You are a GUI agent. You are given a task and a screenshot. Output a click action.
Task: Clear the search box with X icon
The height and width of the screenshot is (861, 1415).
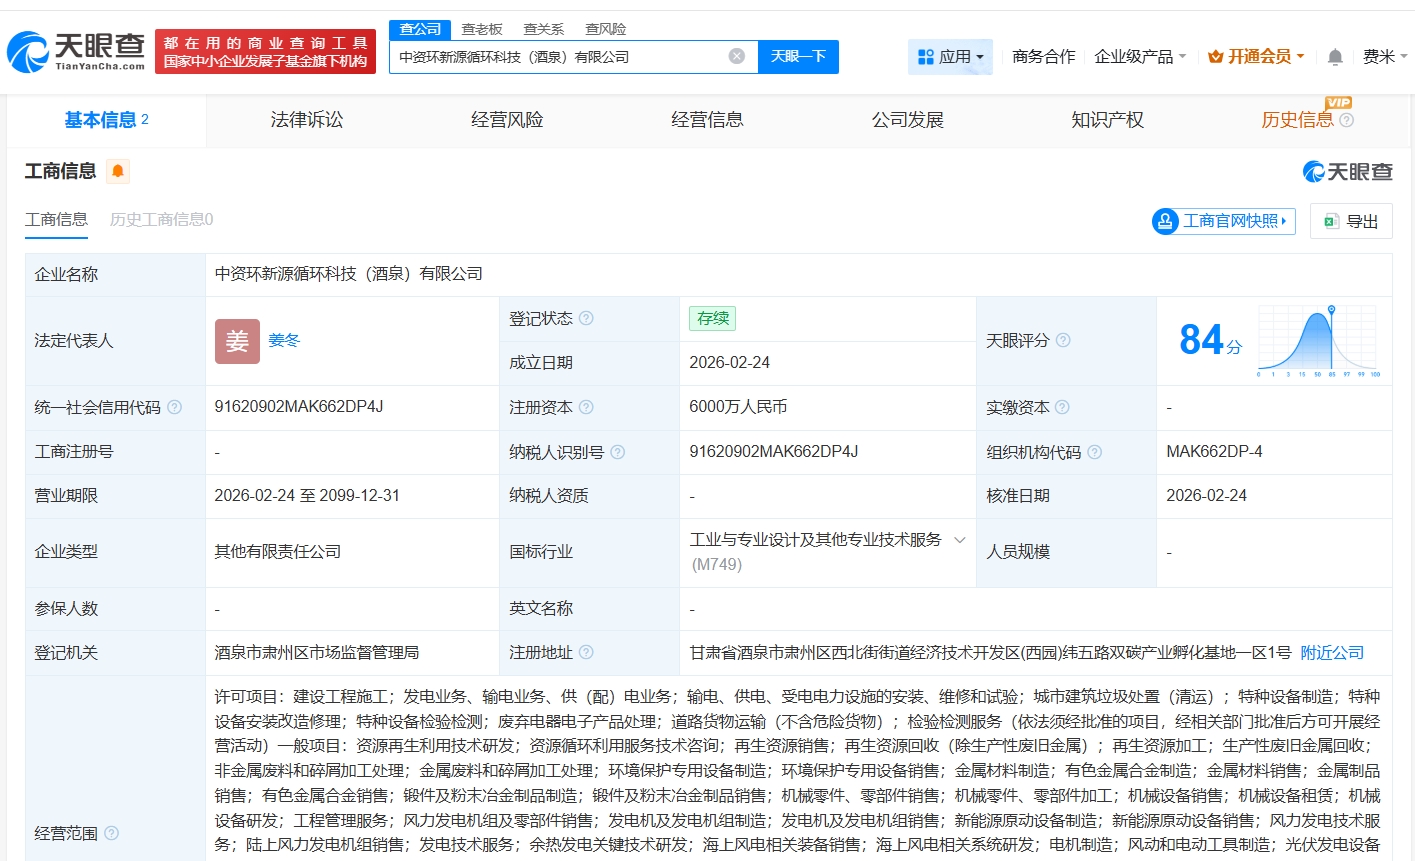tap(737, 57)
